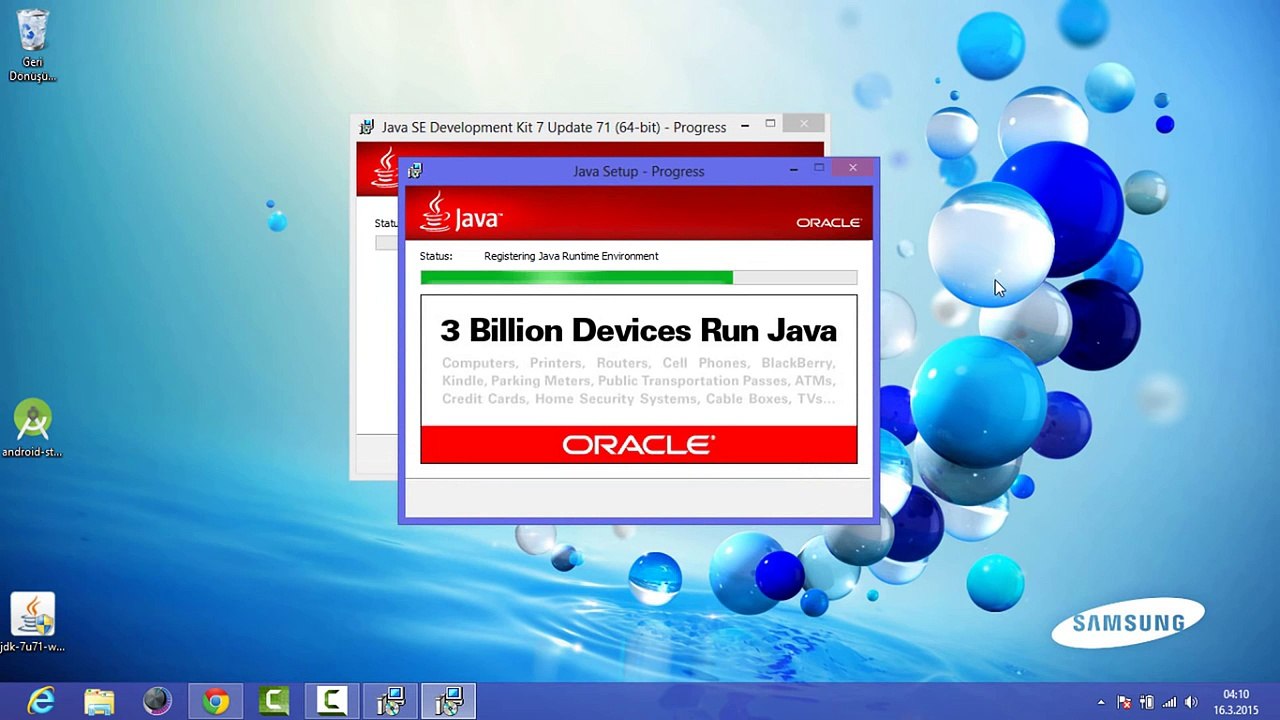Switch to the non-highlighted installer taskbar button
1280x720 pixels.
390,701
